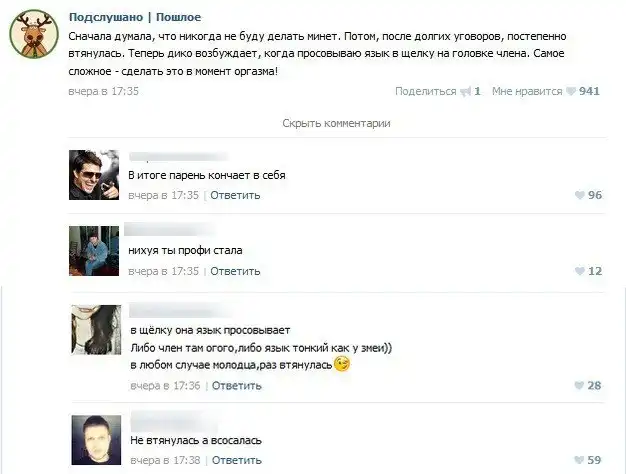626x474 pixels.
Task: Like the comment with 12 hearts
Action: [x=580, y=271]
